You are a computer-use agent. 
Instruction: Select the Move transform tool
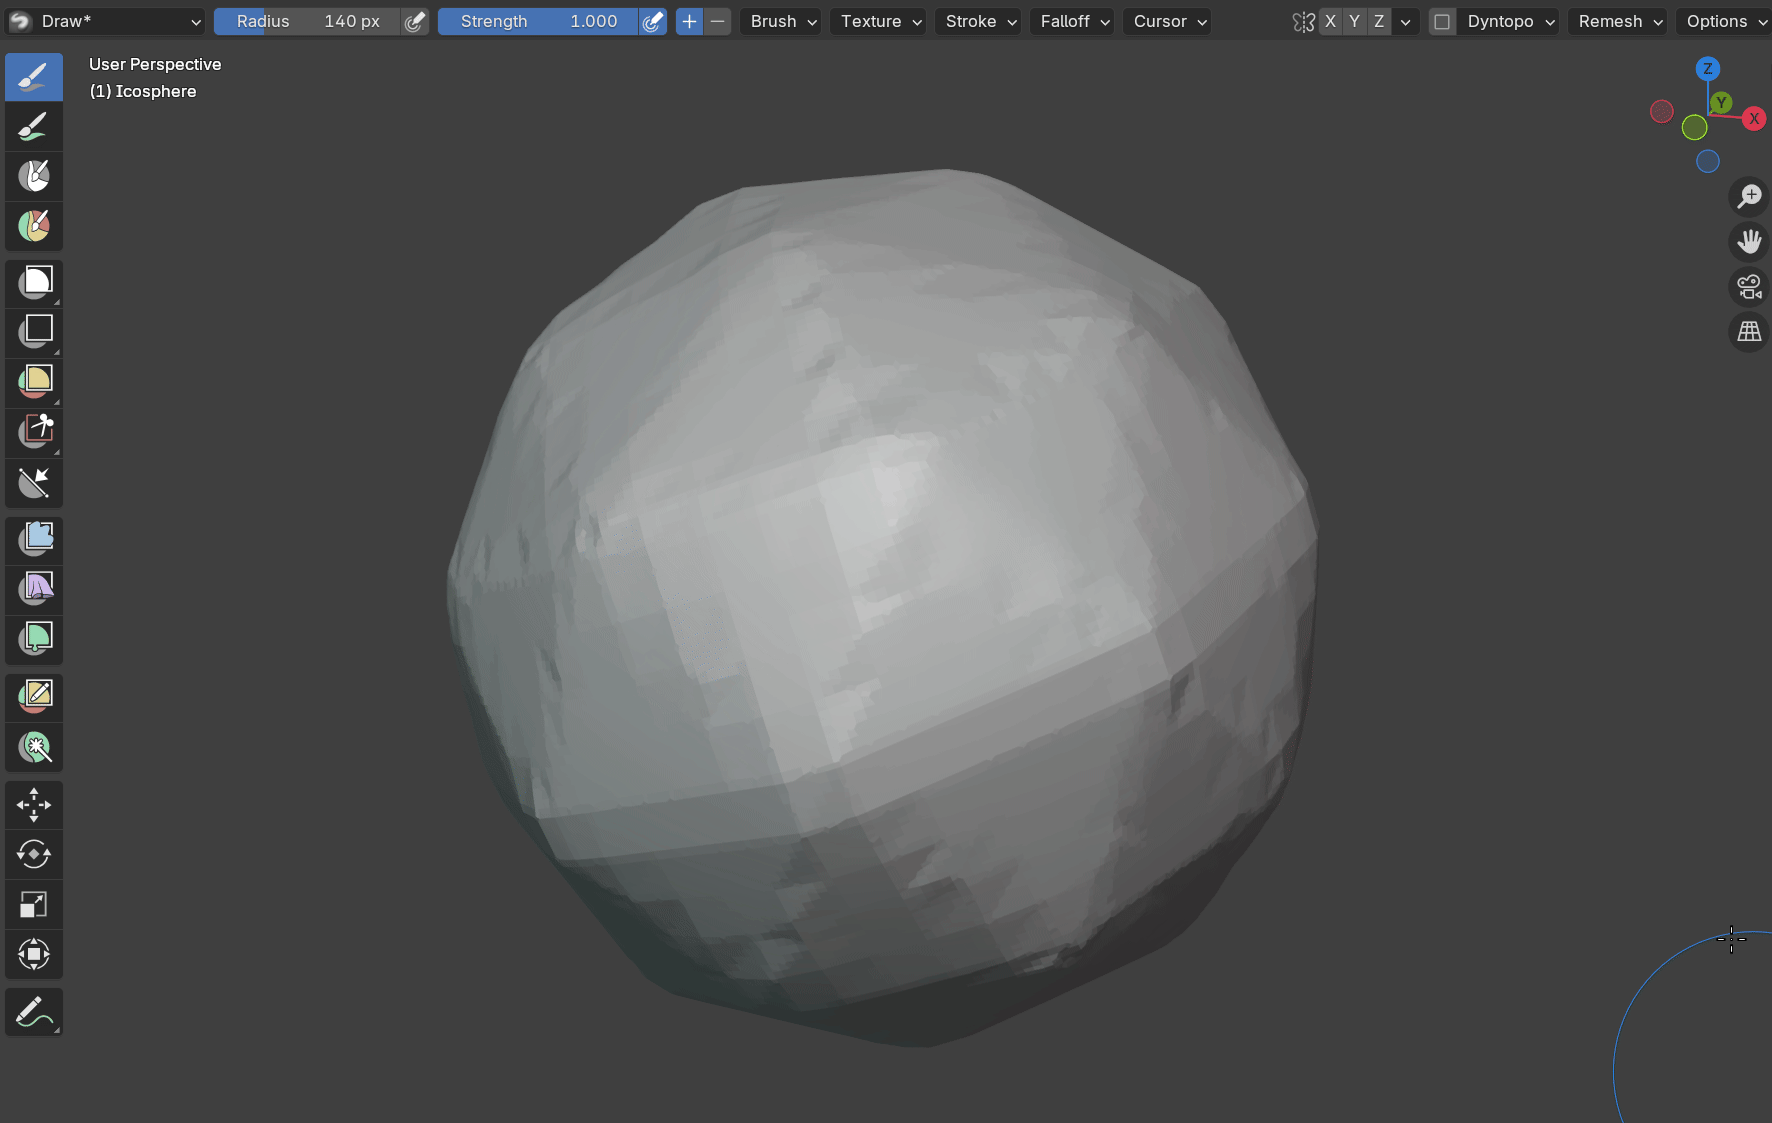pos(34,805)
